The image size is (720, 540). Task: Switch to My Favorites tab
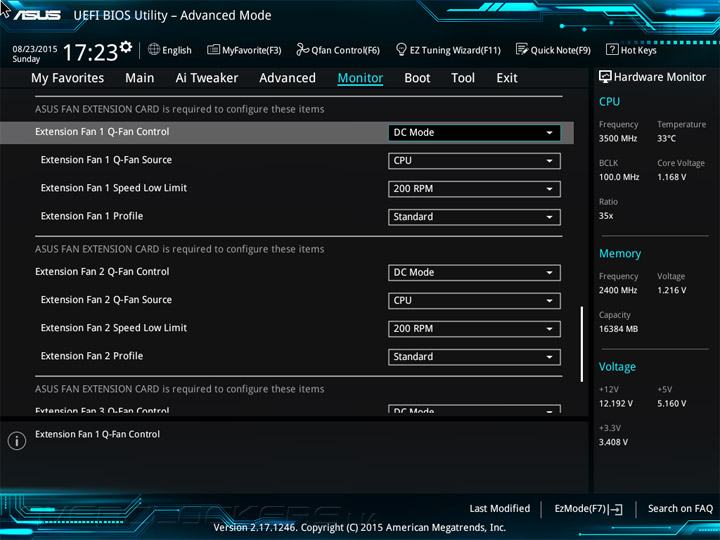[68, 78]
